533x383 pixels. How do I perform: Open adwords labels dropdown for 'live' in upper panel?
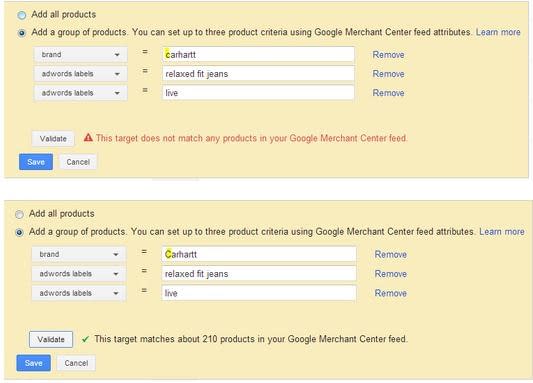(81, 93)
